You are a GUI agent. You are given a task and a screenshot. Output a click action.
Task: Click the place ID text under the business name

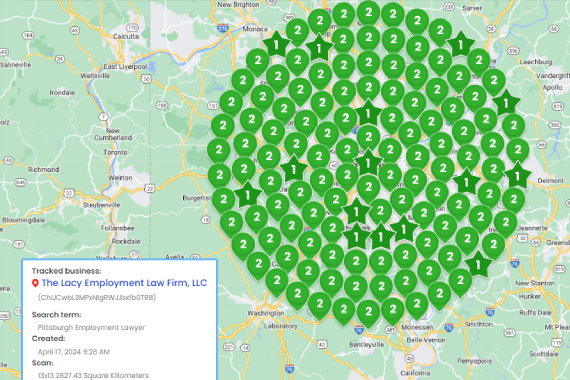coord(97,297)
